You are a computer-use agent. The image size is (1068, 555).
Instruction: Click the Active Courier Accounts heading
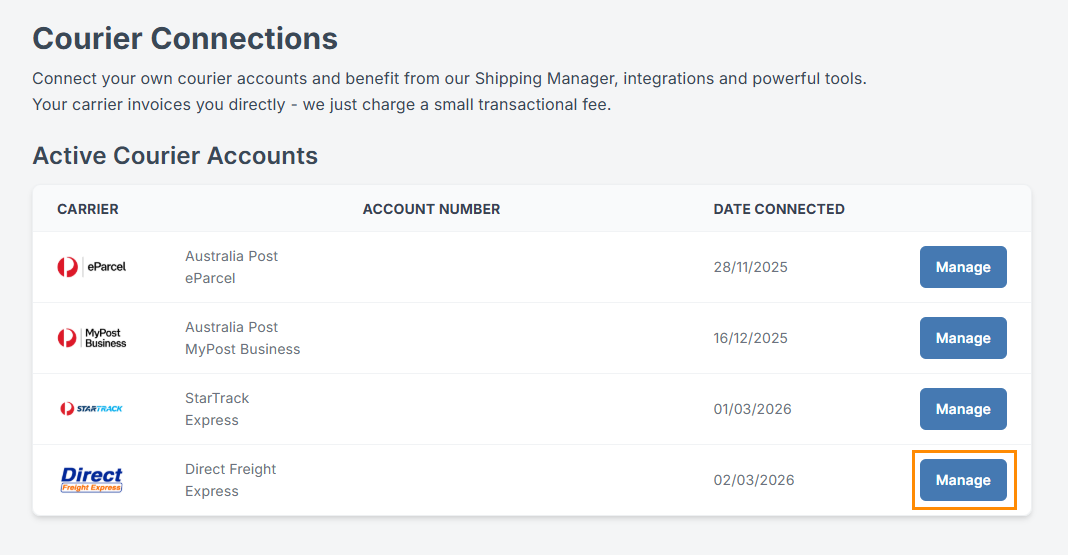(x=175, y=156)
